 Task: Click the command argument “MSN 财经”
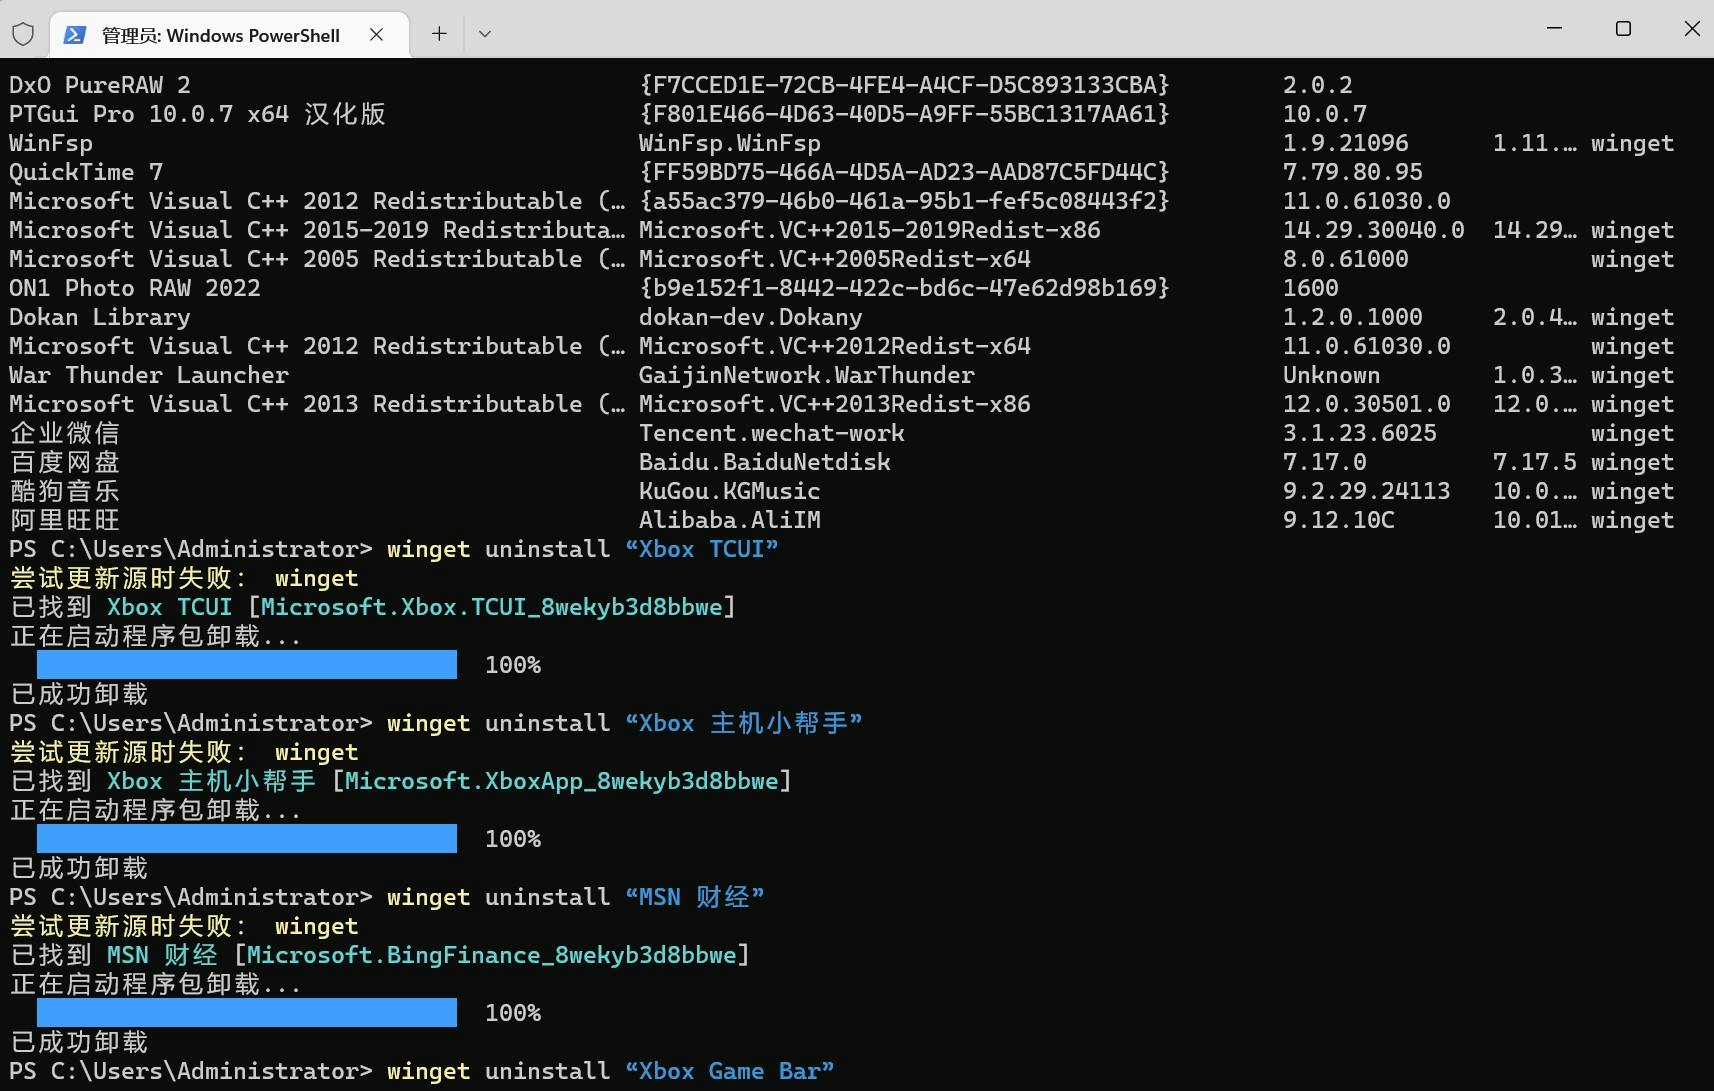(x=695, y=897)
